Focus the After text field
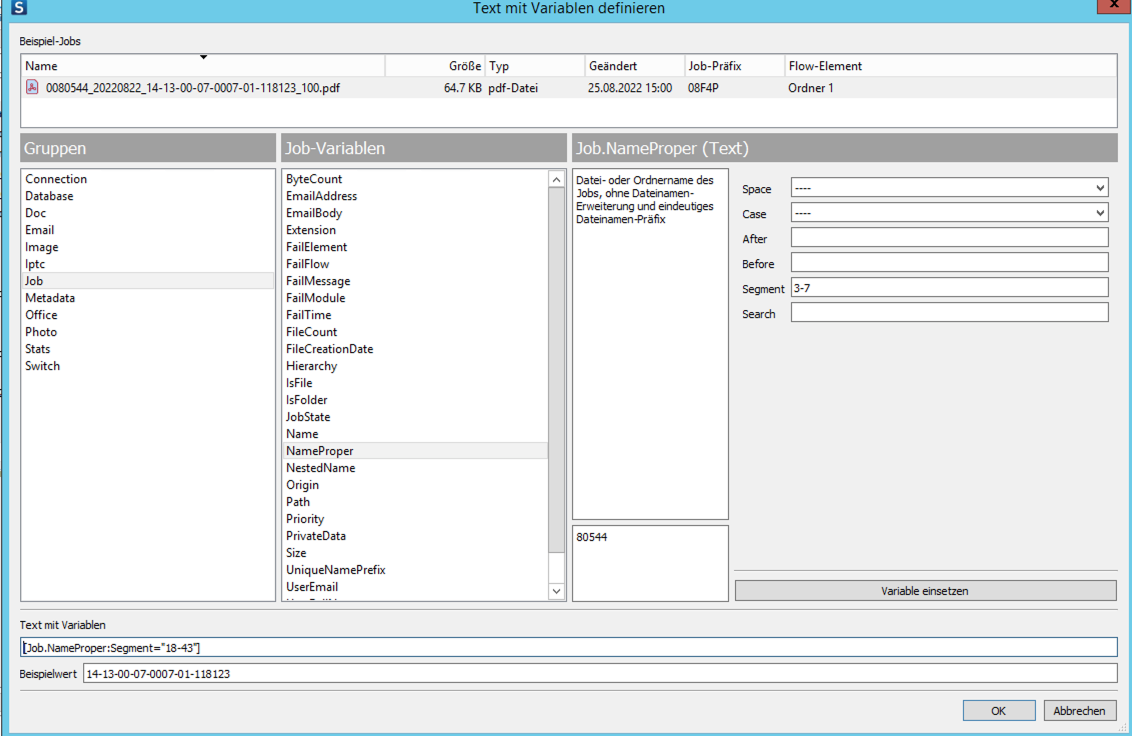The width and height of the screenshot is (1132, 736). (948, 238)
